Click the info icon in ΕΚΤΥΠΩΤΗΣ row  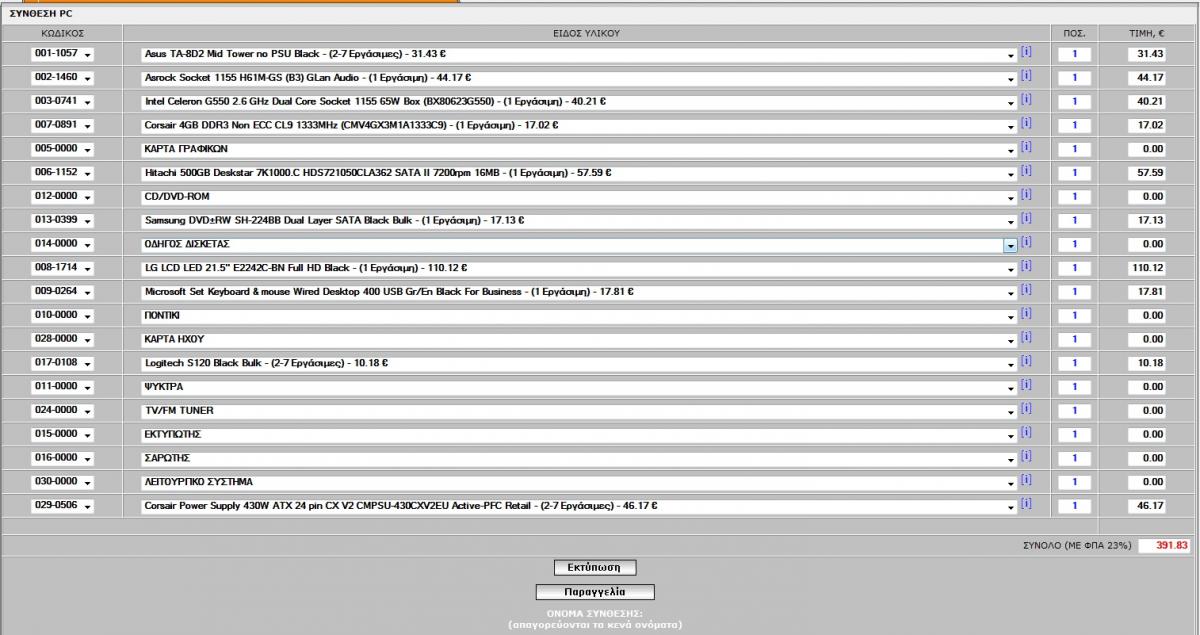[x=1026, y=433]
